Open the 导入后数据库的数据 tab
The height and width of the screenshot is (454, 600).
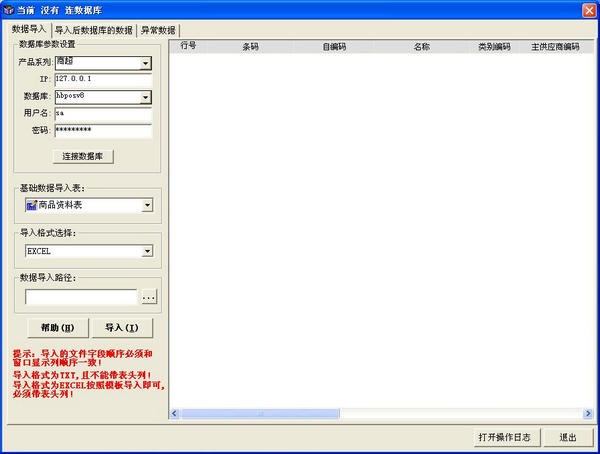[93, 30]
